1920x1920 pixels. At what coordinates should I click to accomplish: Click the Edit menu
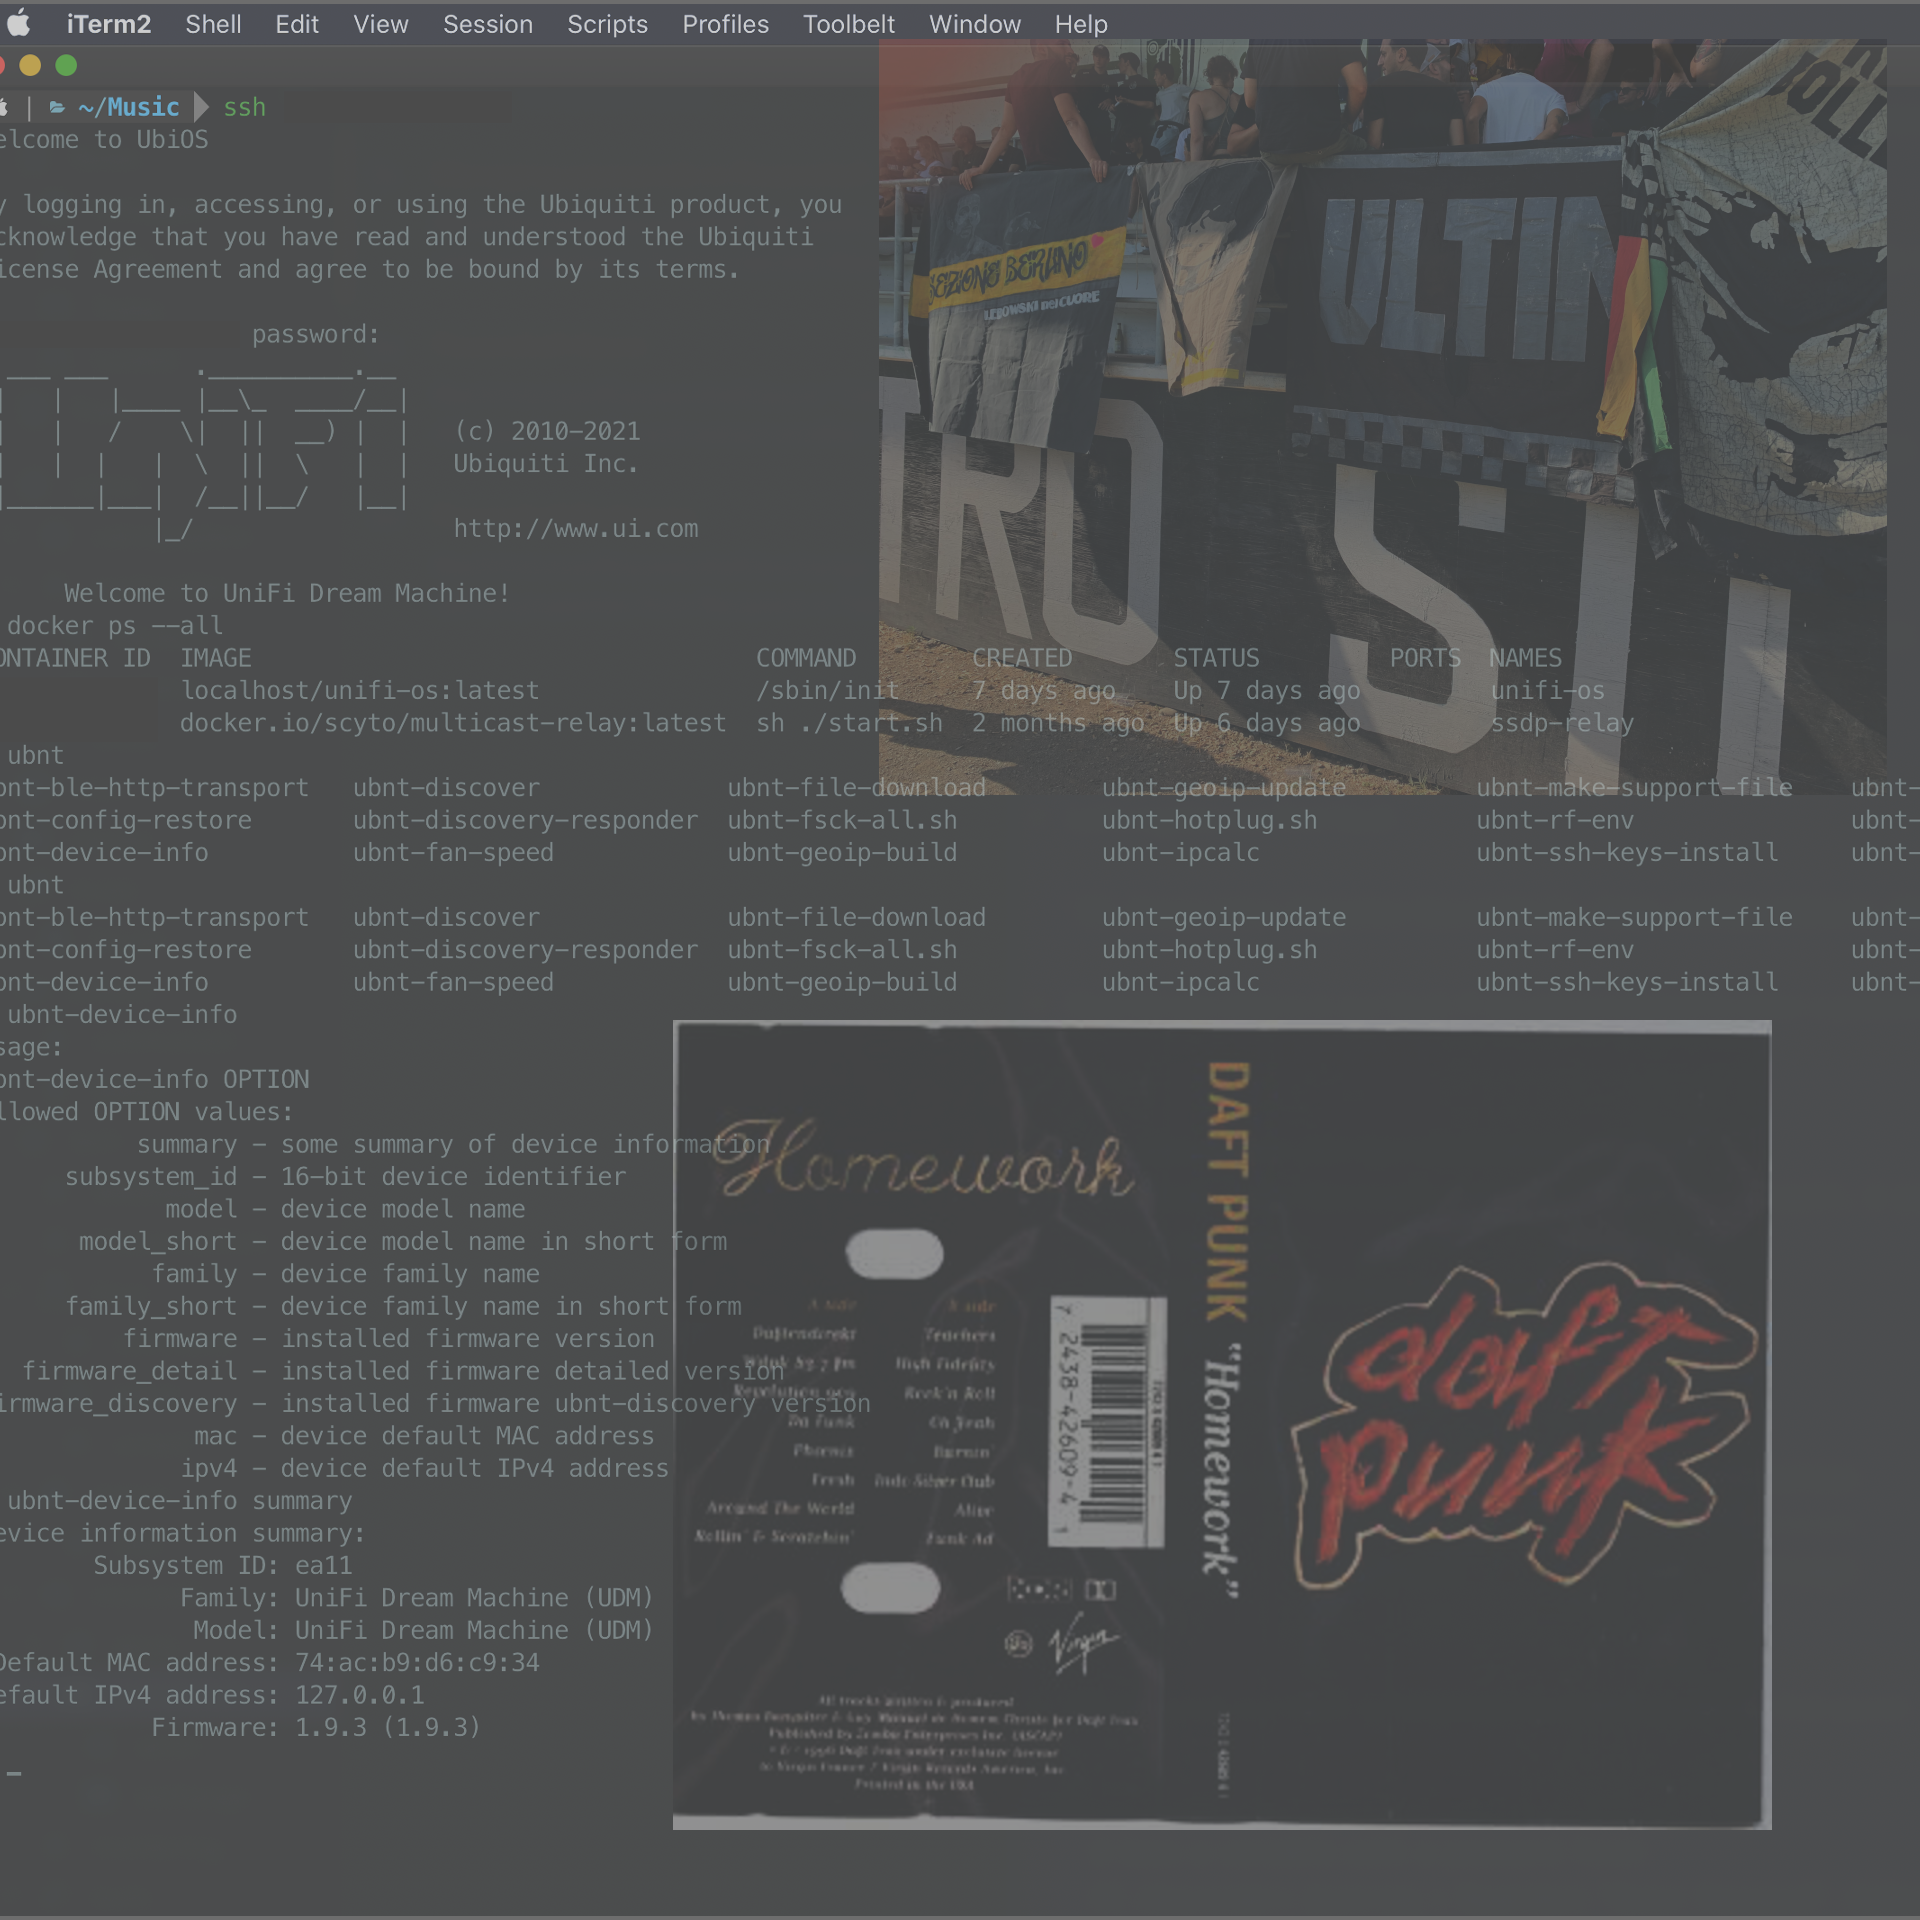[x=297, y=24]
